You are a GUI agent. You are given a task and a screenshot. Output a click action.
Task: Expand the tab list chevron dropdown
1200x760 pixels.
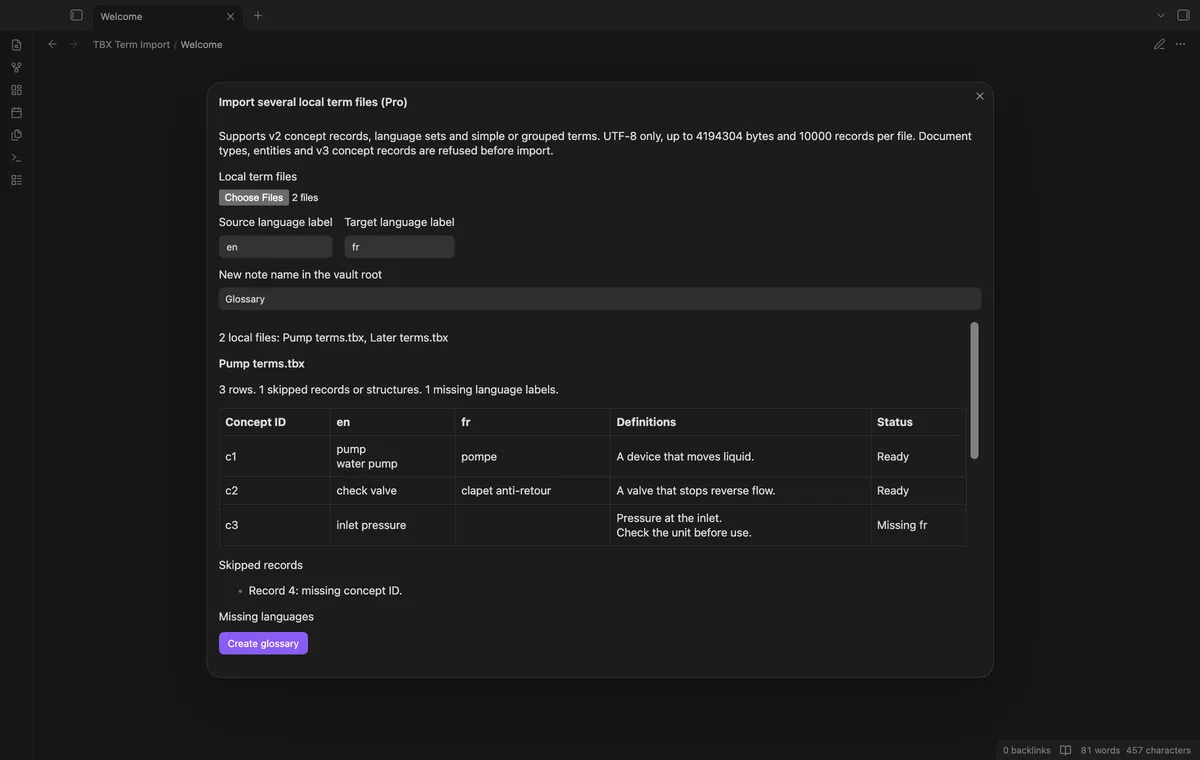click(1161, 15)
